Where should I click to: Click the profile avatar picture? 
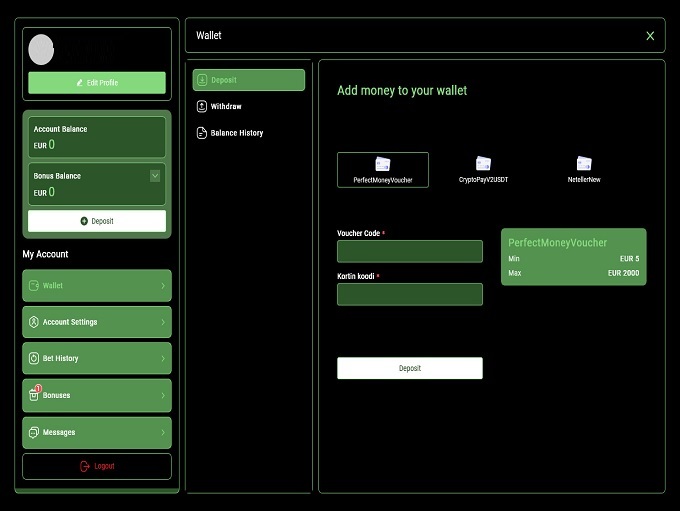pos(42,49)
